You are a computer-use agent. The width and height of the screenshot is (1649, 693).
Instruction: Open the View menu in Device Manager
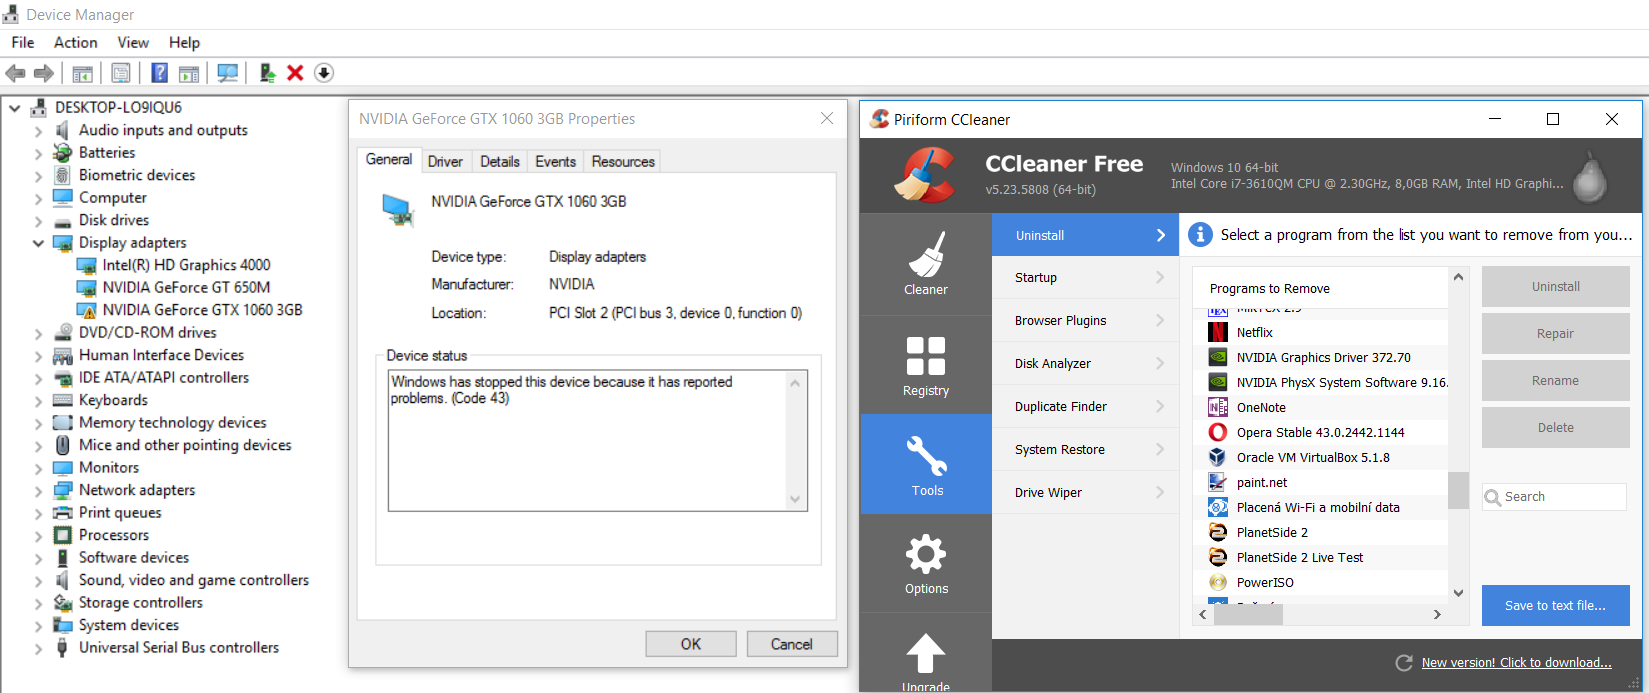click(x=133, y=42)
